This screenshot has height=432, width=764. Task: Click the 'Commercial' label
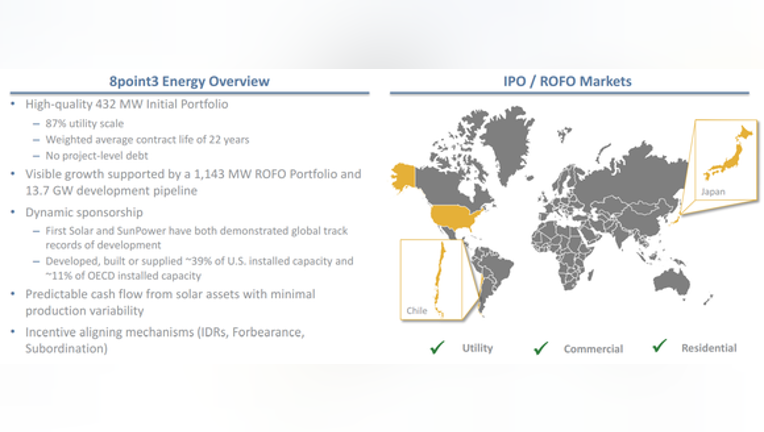click(x=593, y=349)
